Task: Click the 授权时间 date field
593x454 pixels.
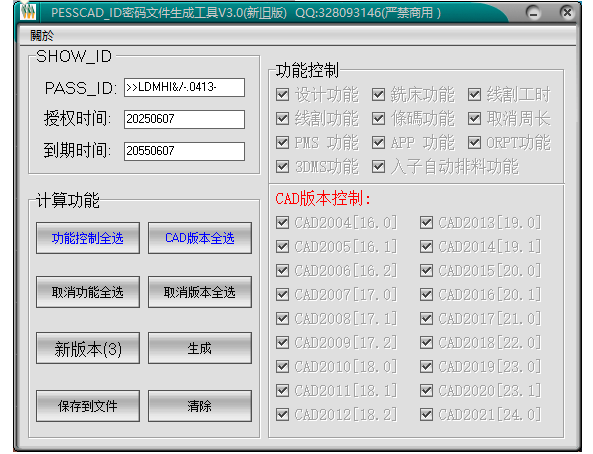Action: [x=184, y=119]
